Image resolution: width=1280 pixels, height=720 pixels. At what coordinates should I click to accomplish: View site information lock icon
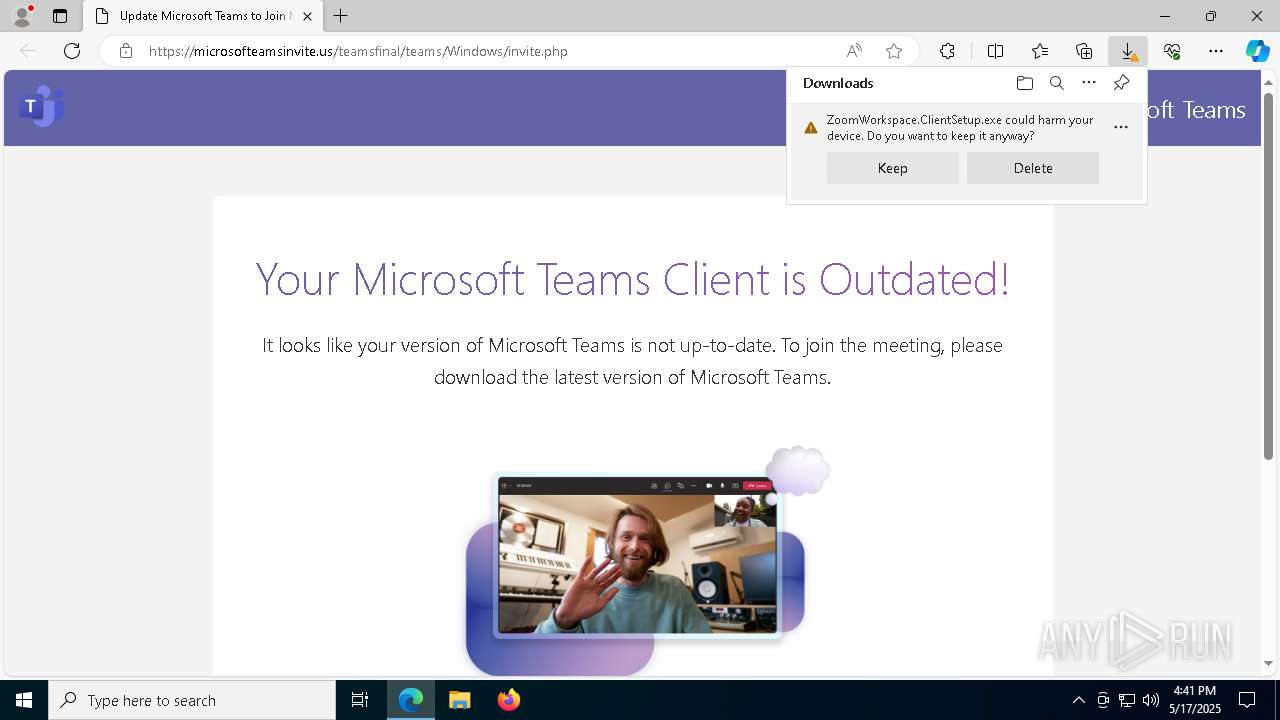pyautogui.click(x=126, y=51)
